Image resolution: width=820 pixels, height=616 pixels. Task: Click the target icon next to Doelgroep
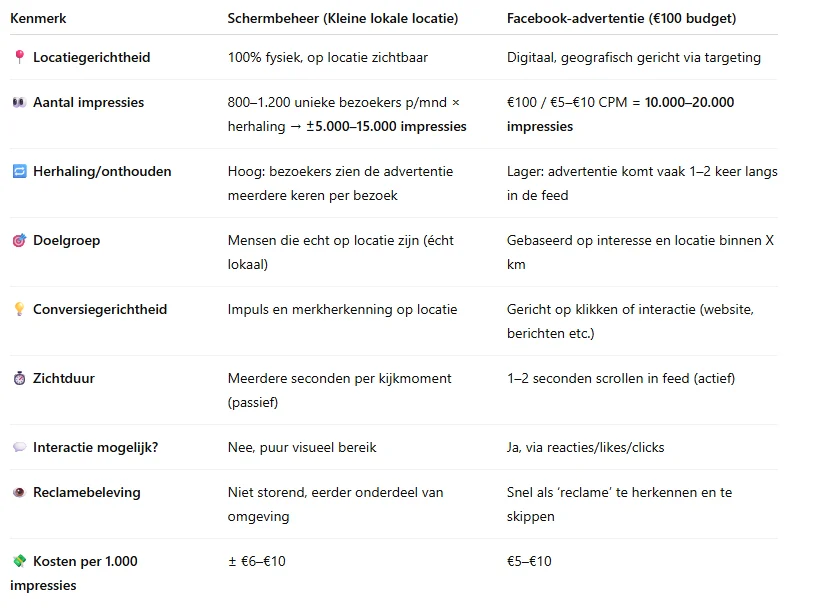[x=19, y=240]
